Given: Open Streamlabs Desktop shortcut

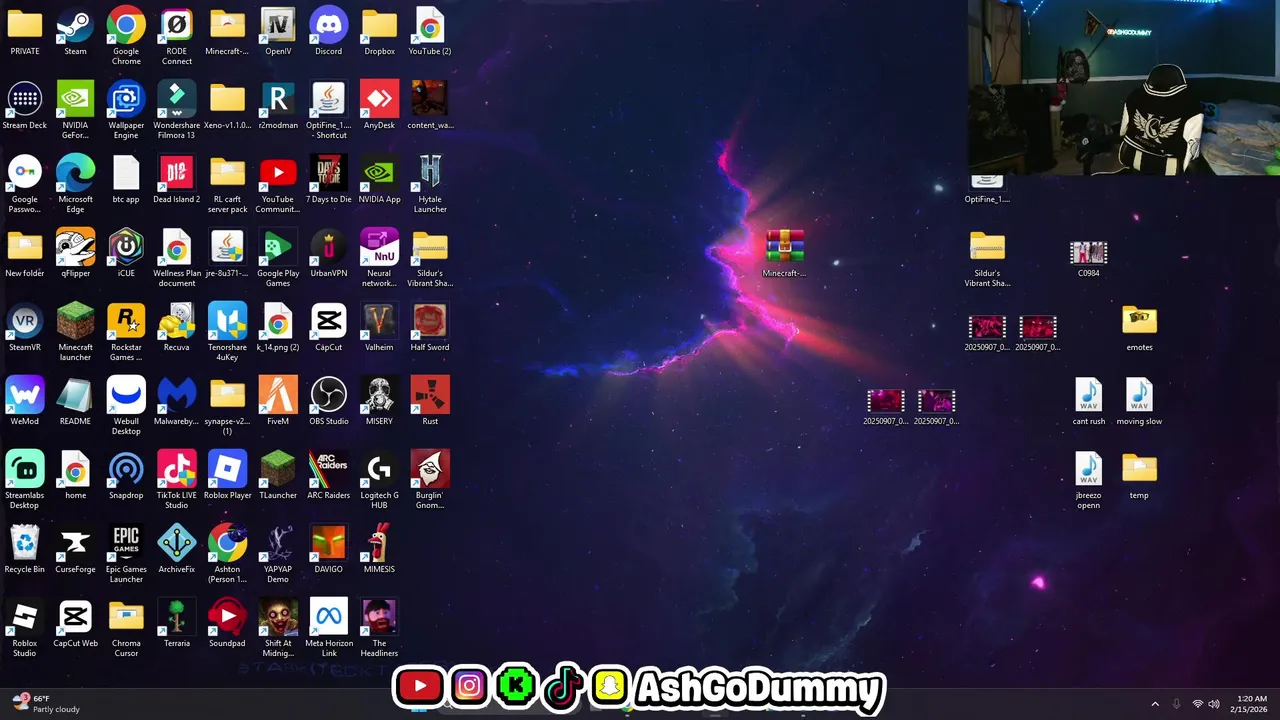Looking at the screenshot, I should click(x=25, y=480).
